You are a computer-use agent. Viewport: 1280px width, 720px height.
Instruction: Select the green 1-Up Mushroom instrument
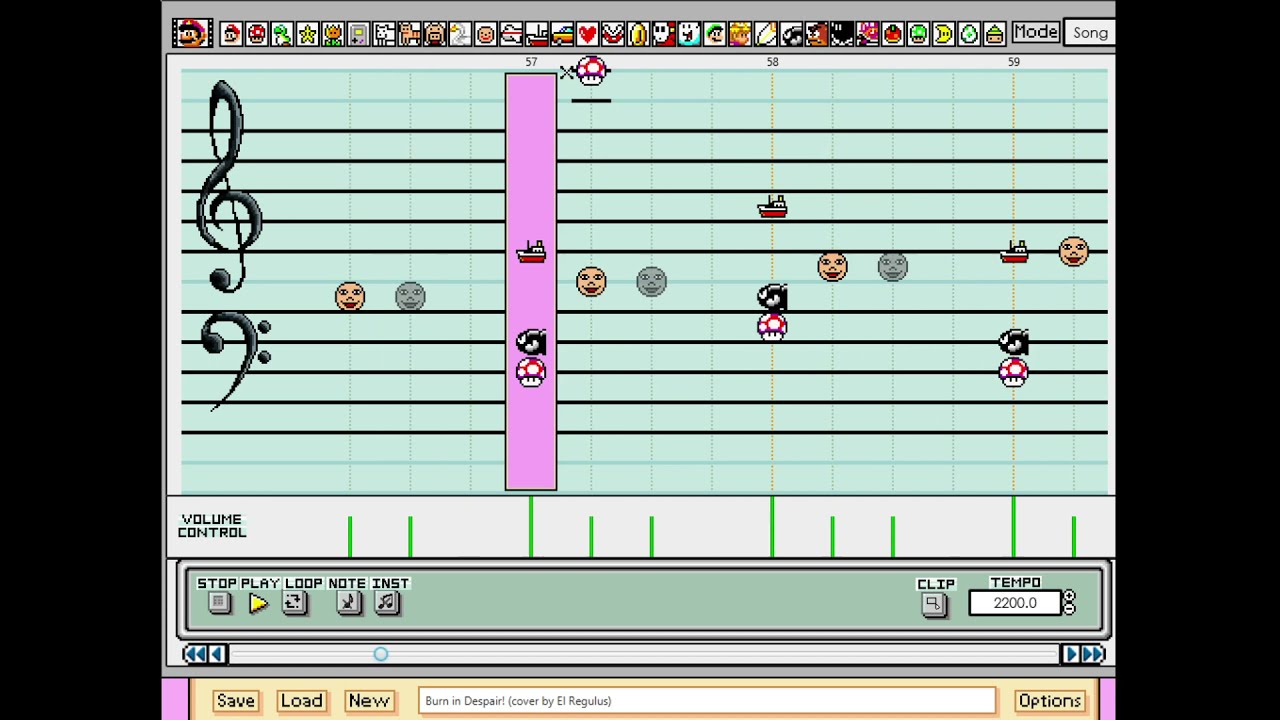pos(918,34)
